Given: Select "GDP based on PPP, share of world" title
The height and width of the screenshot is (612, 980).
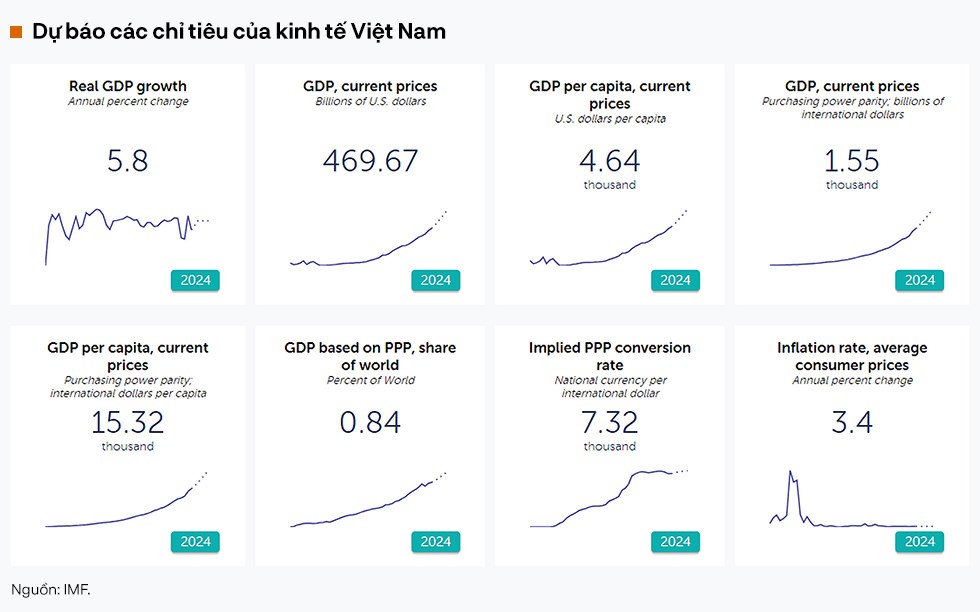Looking at the screenshot, I should click(x=370, y=356).
